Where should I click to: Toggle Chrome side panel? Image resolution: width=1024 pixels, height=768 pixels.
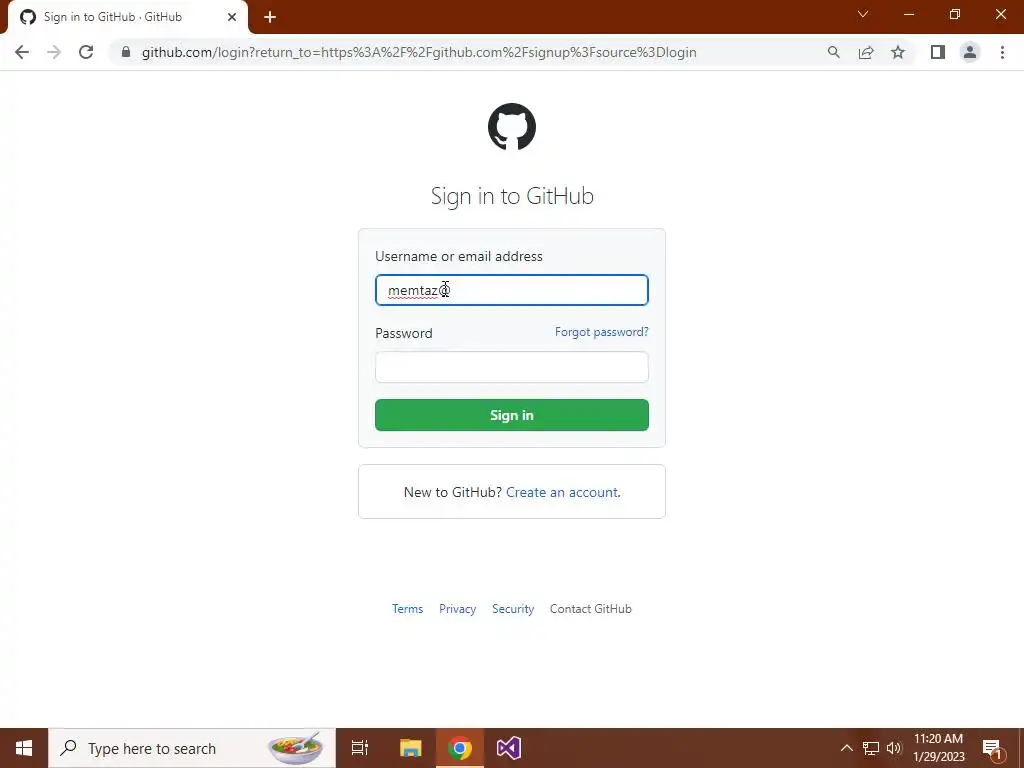(938, 52)
